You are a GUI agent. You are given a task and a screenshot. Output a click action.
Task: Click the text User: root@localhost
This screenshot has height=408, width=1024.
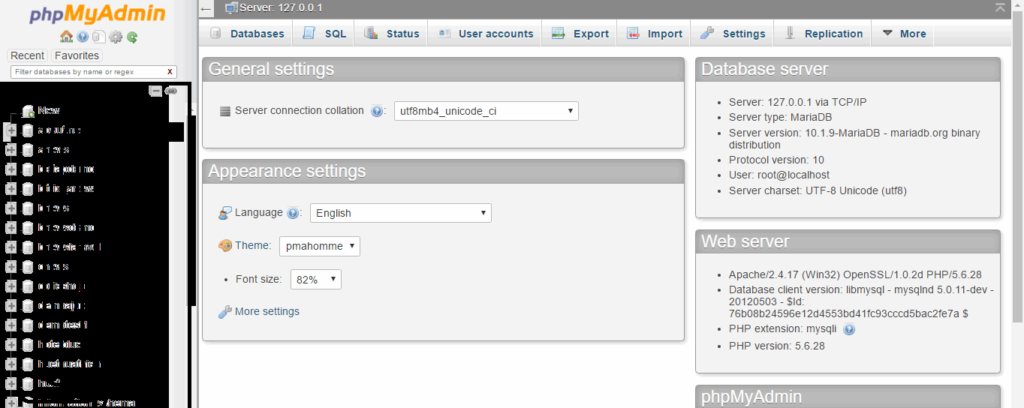click(779, 175)
